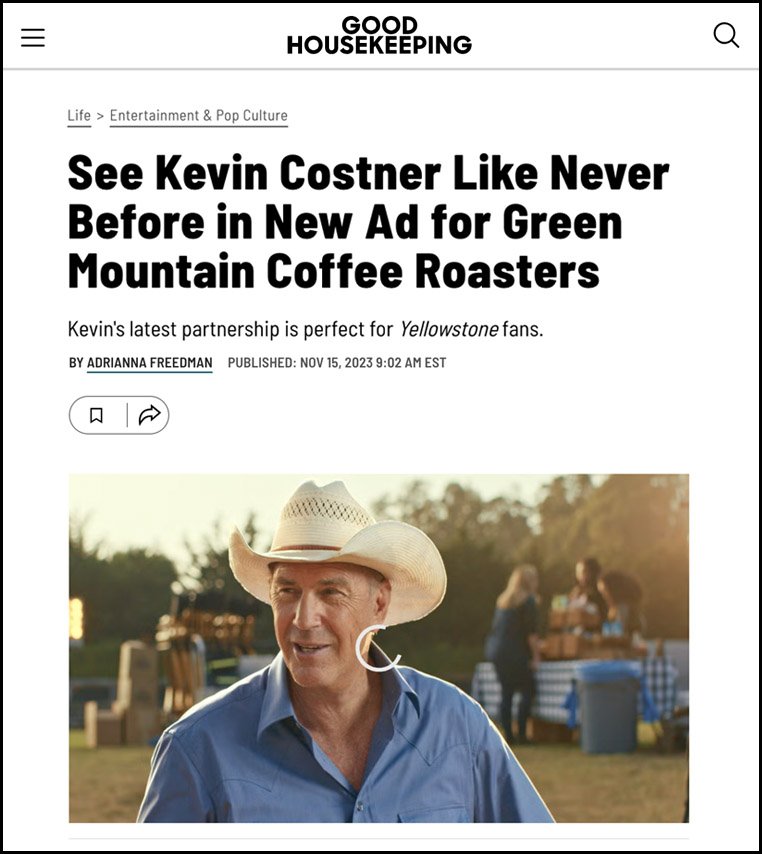Click the subtitle about Kevin's latest partnership
This screenshot has width=762, height=854.
[x=306, y=330]
